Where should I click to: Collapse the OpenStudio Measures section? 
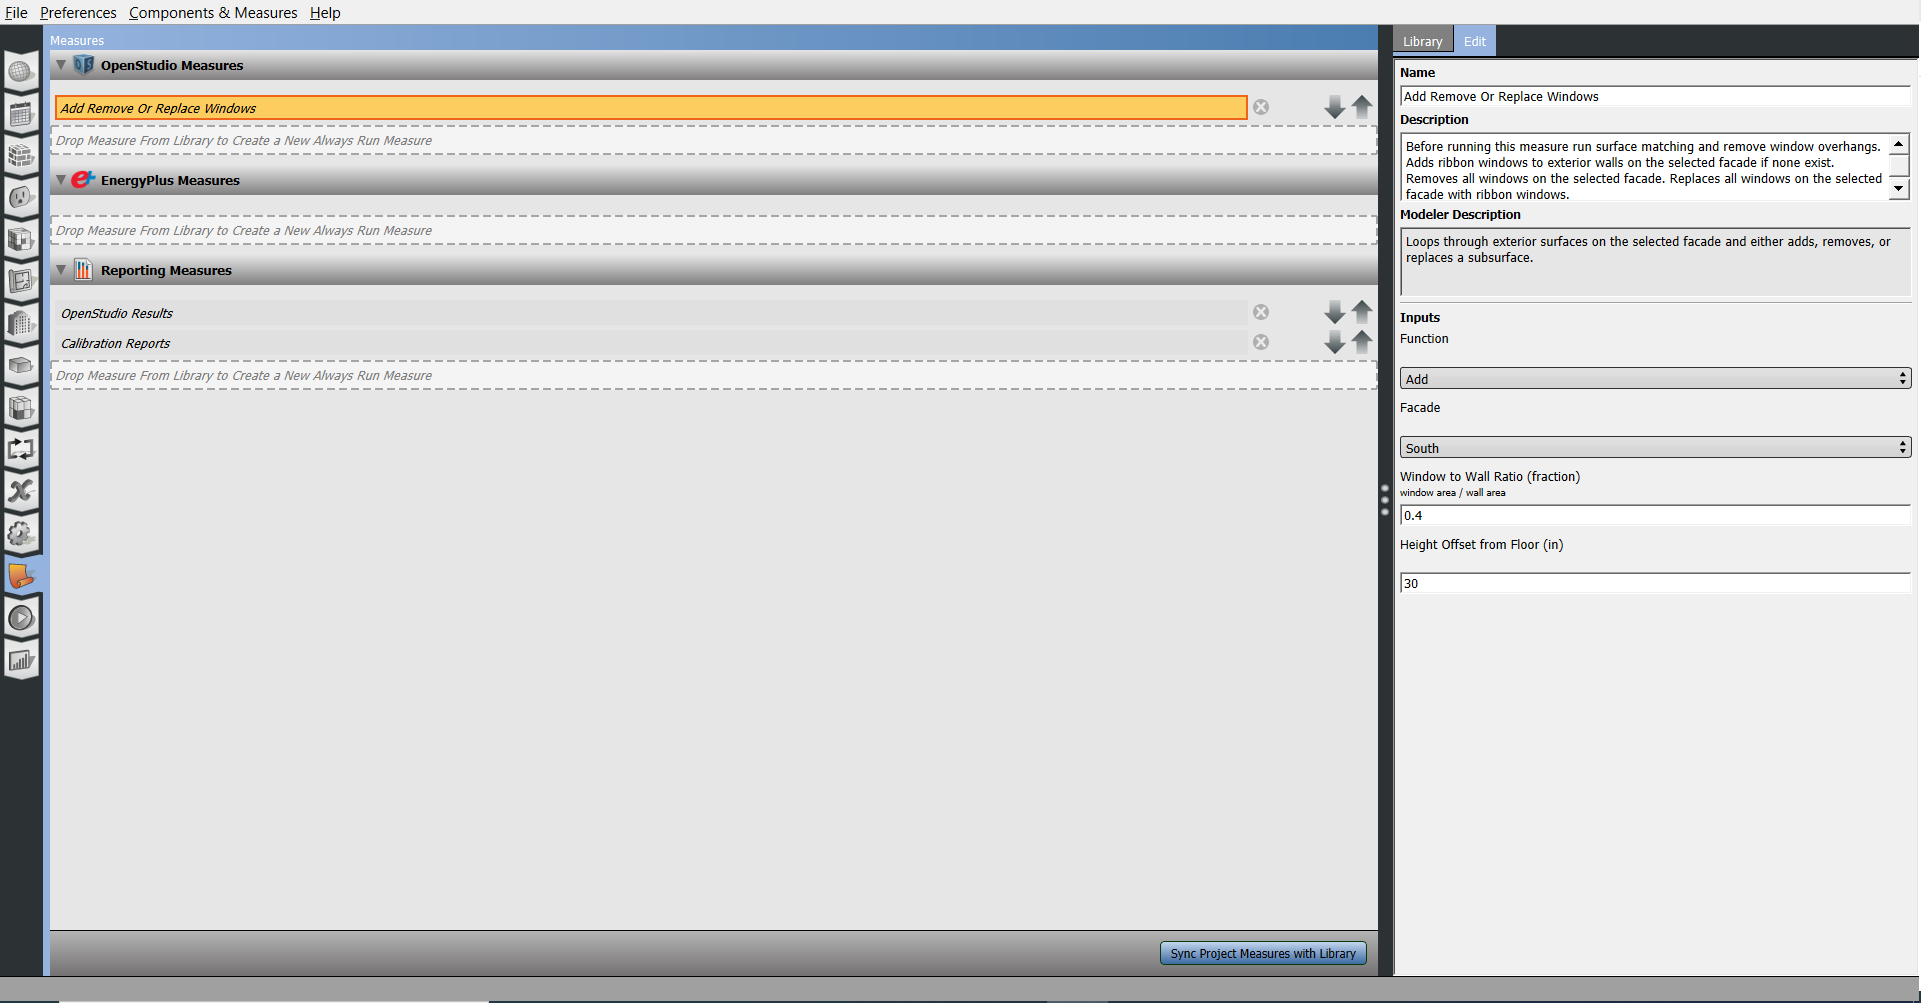click(60, 65)
